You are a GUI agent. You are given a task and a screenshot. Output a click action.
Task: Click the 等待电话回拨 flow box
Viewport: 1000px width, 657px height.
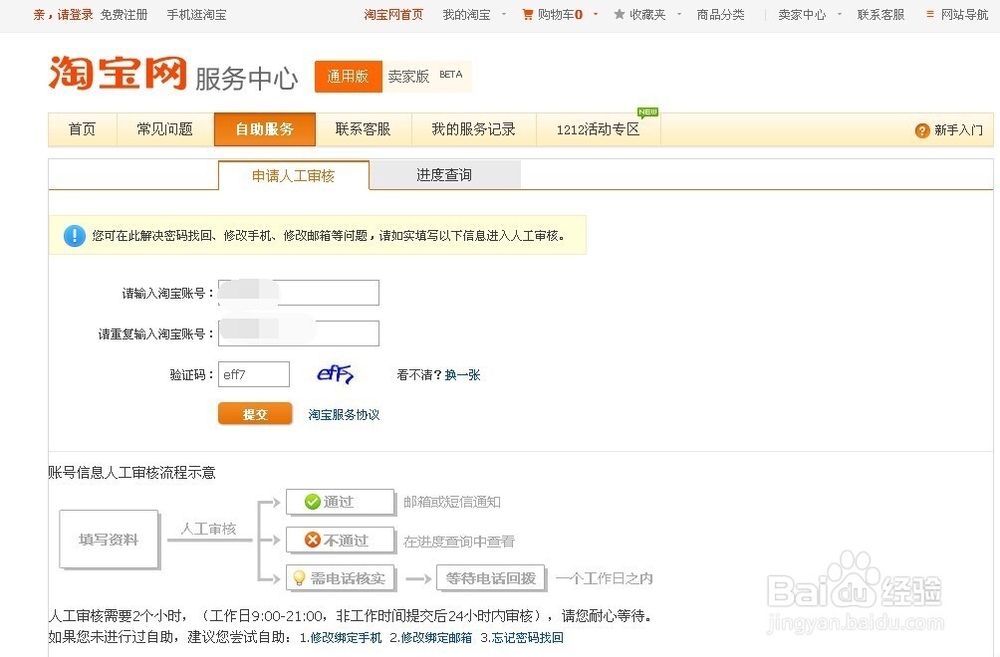click(x=490, y=578)
